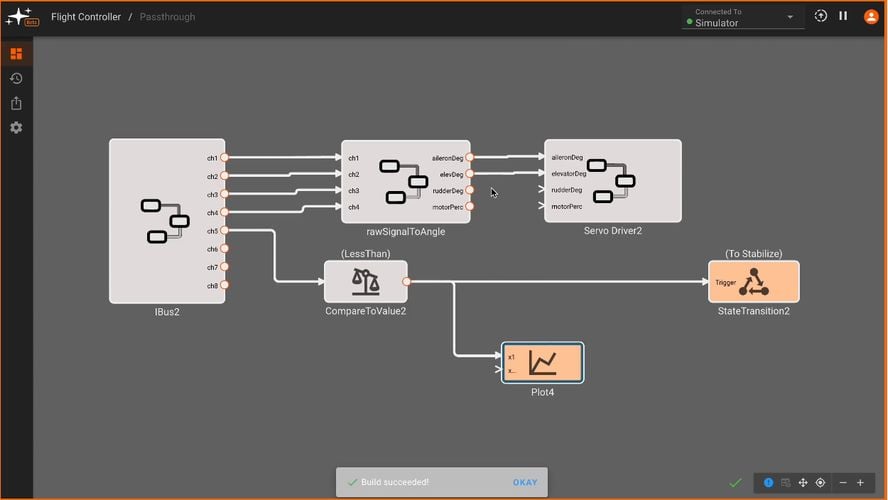Click rudderDeg output port on rawSignalToAngle
This screenshot has height=500, width=888.
469,190
